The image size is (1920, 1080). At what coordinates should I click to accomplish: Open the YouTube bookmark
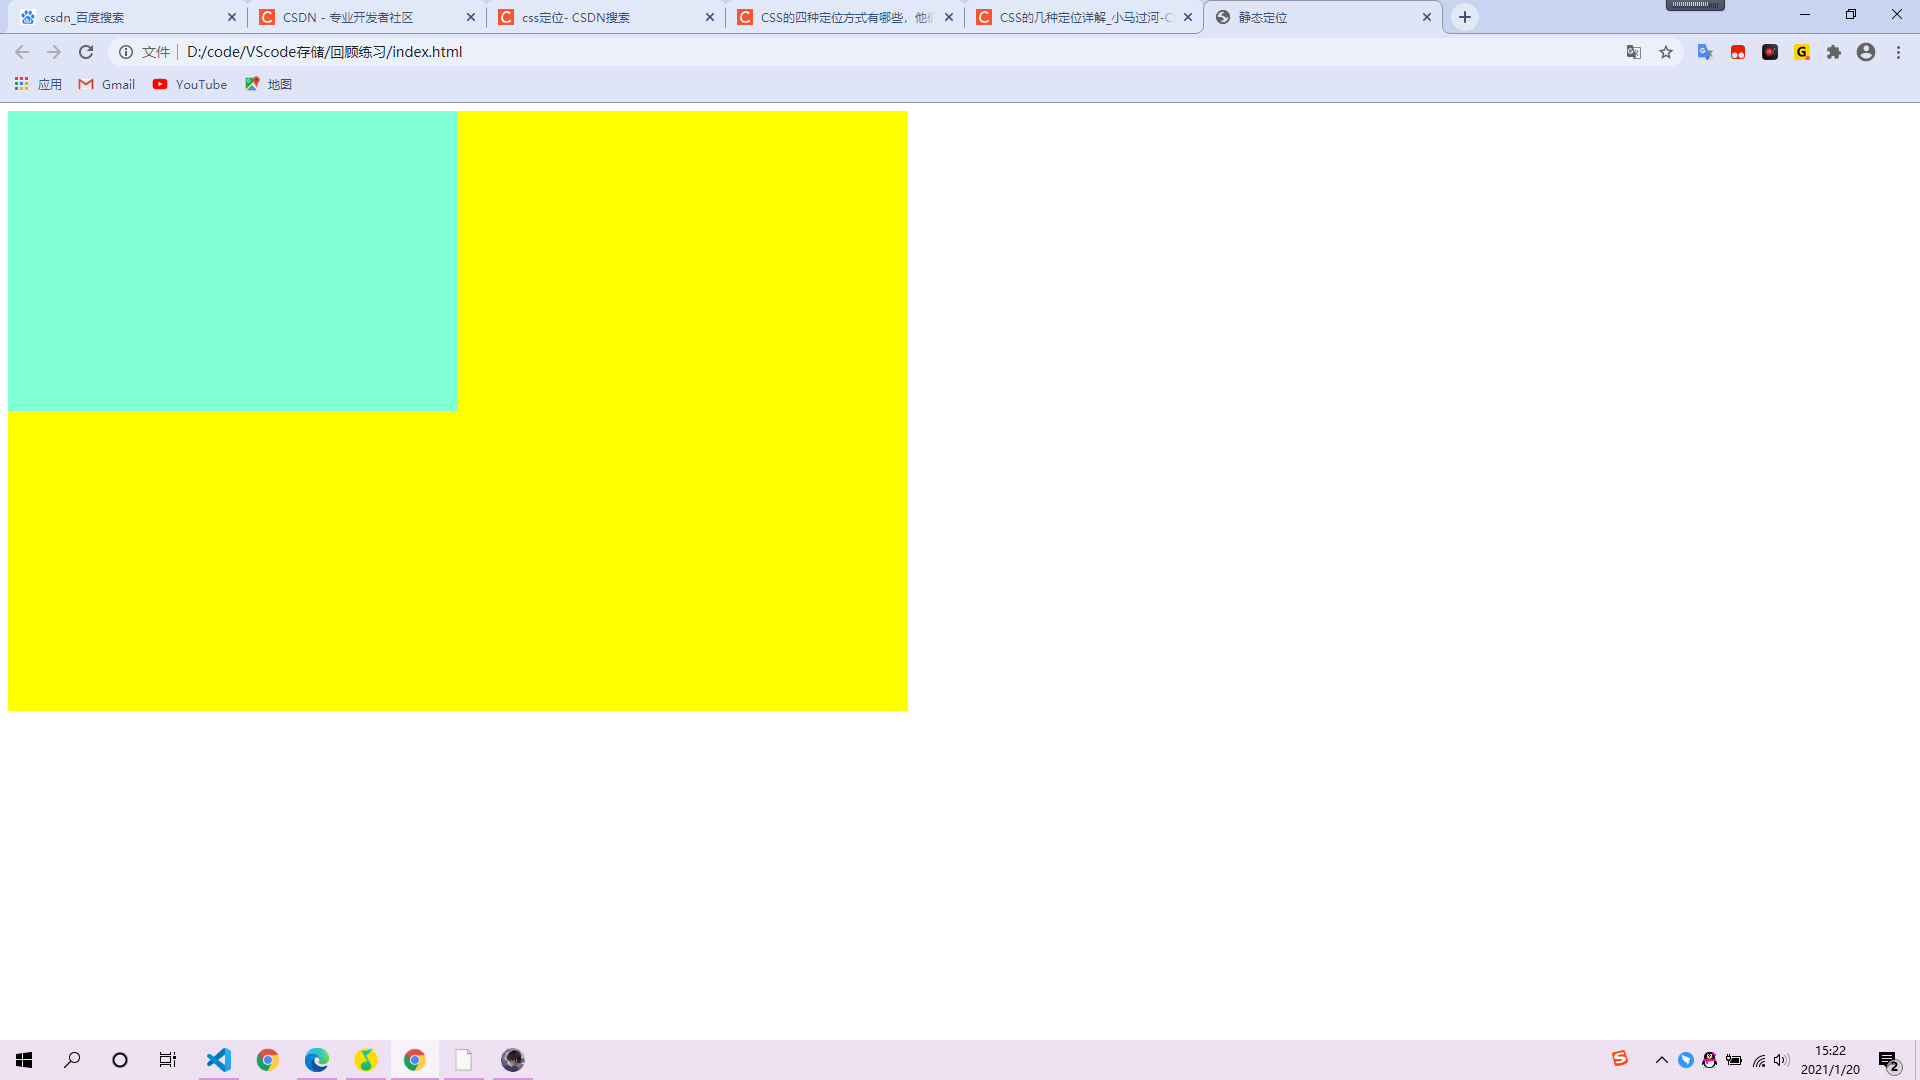click(x=190, y=84)
